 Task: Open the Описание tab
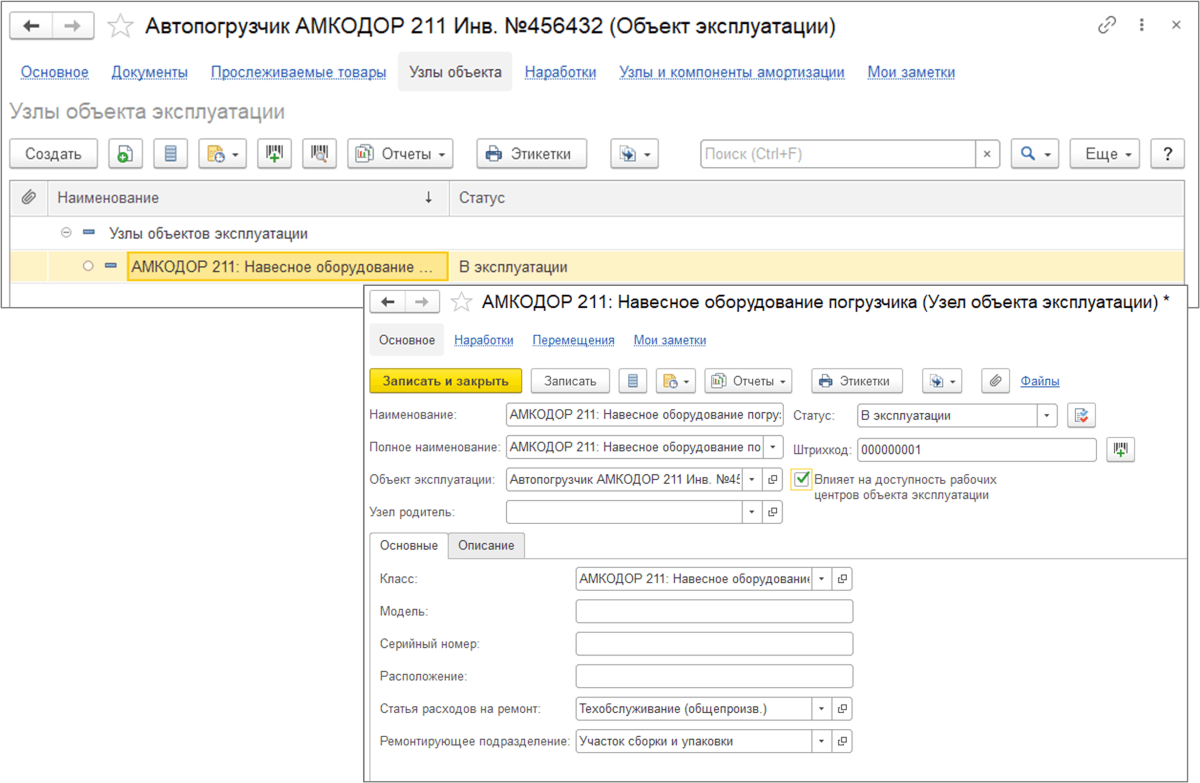[x=486, y=545]
